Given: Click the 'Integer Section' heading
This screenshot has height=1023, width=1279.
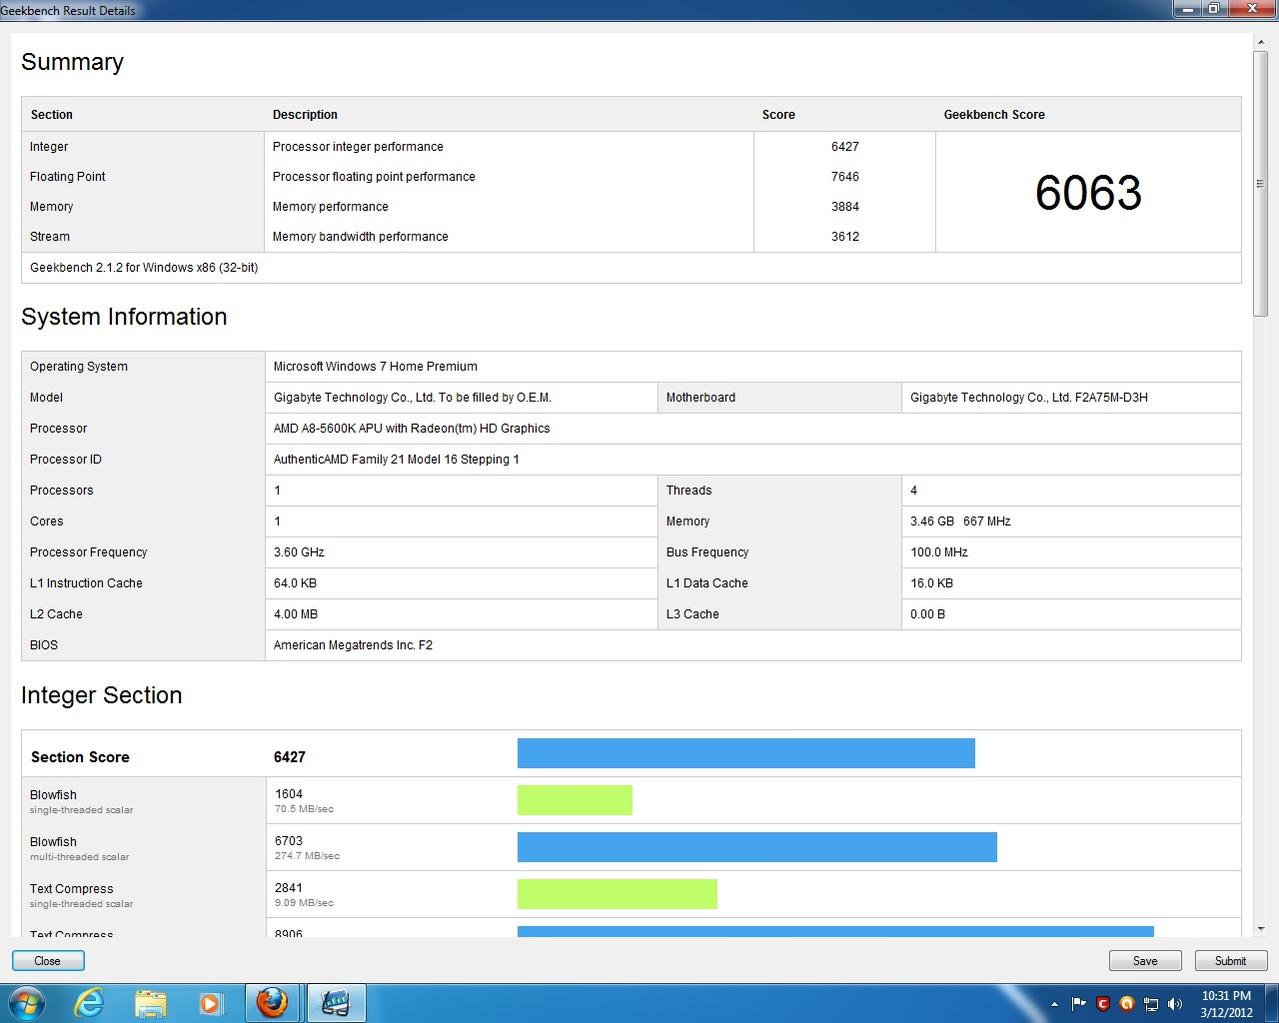Looking at the screenshot, I should [x=101, y=696].
